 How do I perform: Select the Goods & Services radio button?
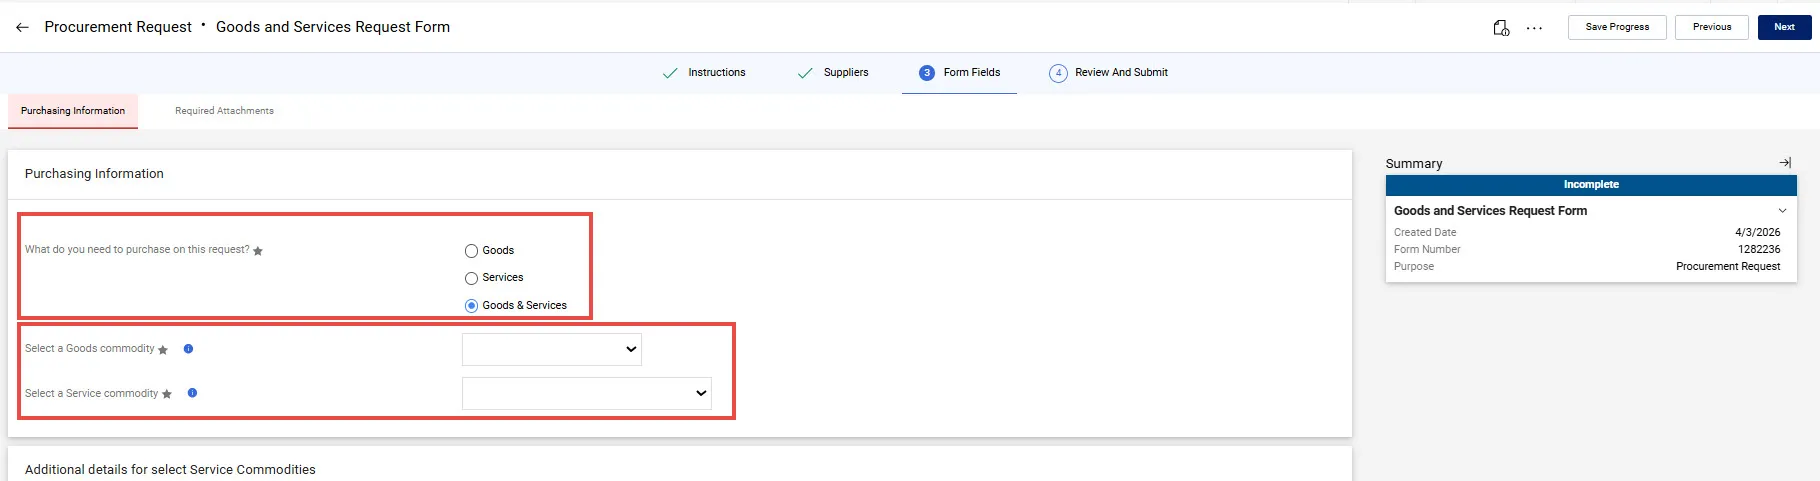pyautogui.click(x=471, y=306)
